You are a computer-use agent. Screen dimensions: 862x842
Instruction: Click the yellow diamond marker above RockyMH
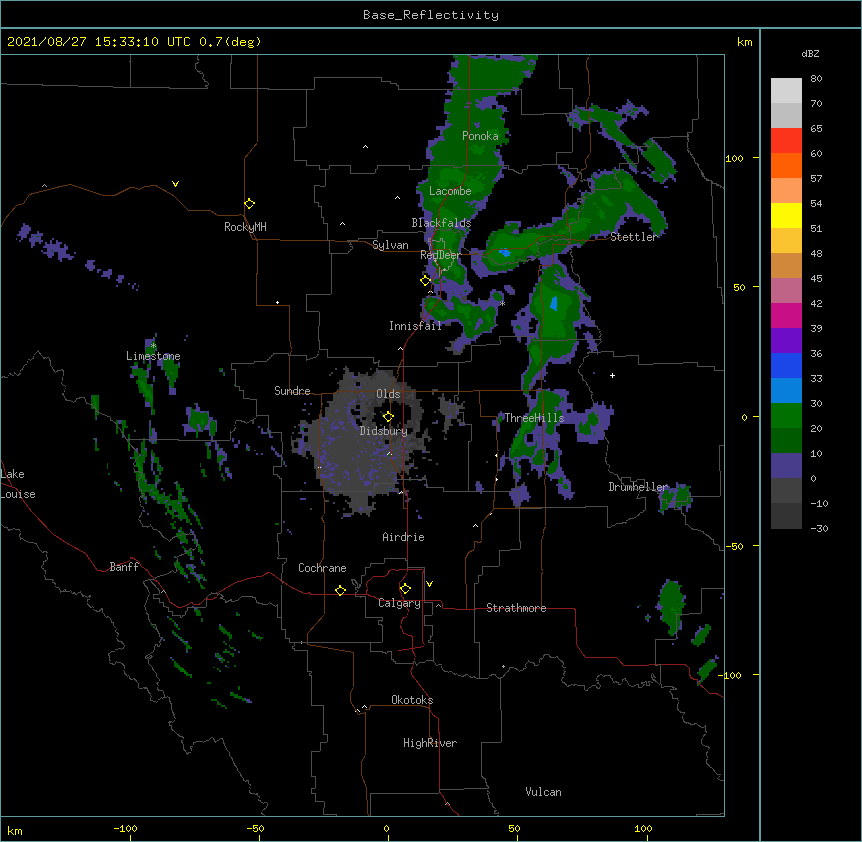tap(249, 204)
